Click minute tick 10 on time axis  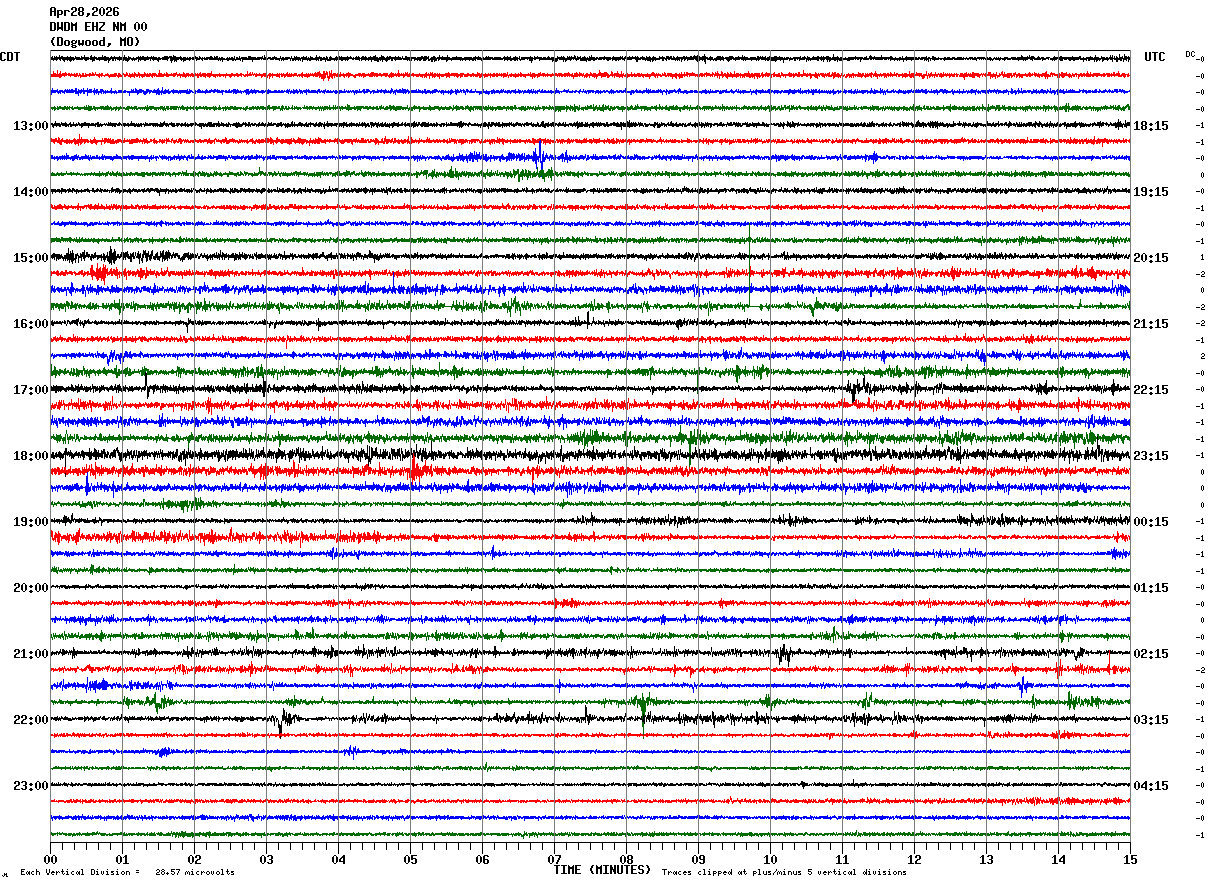click(770, 859)
